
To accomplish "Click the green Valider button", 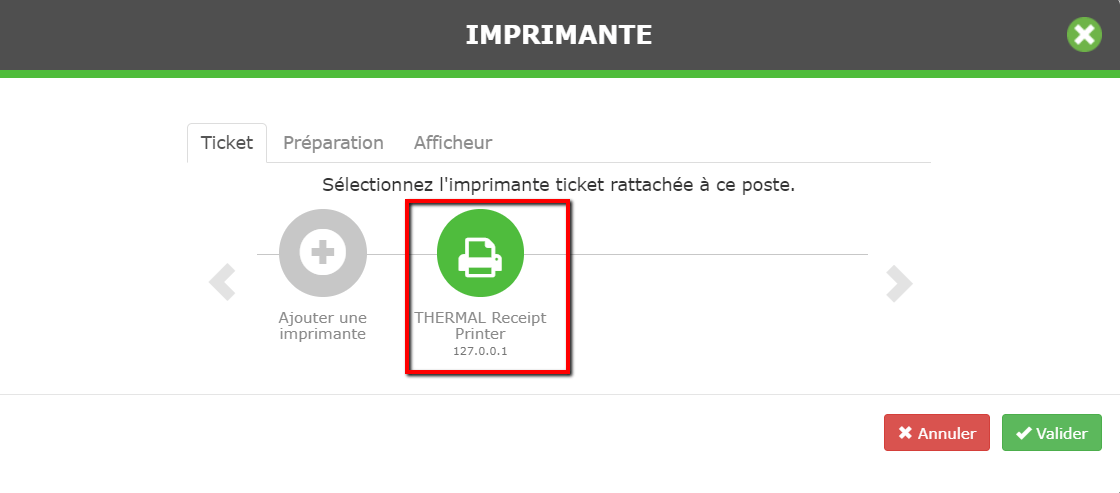I will click(x=1051, y=433).
